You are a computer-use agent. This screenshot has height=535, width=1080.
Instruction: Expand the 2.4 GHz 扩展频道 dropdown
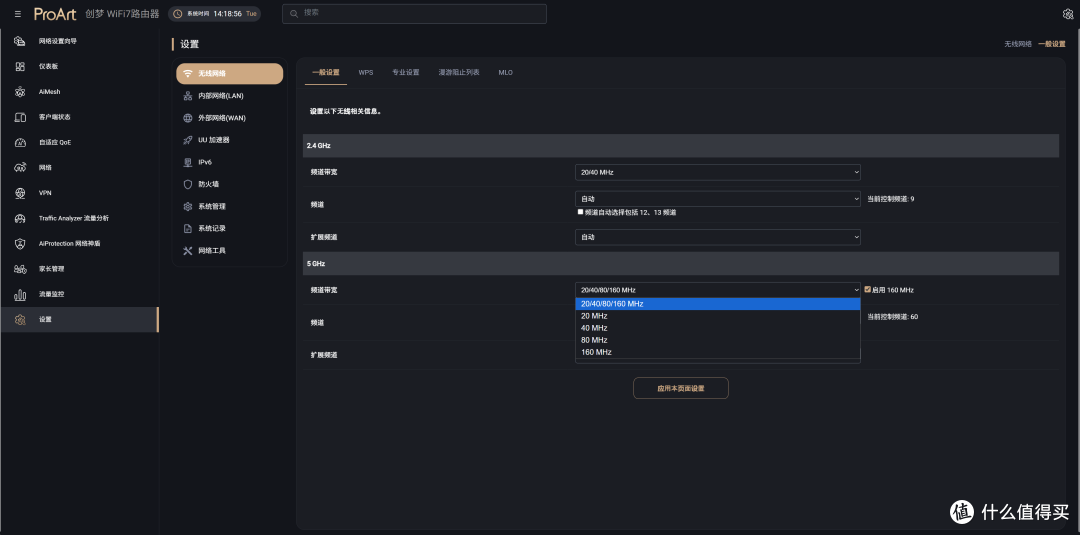[718, 237]
